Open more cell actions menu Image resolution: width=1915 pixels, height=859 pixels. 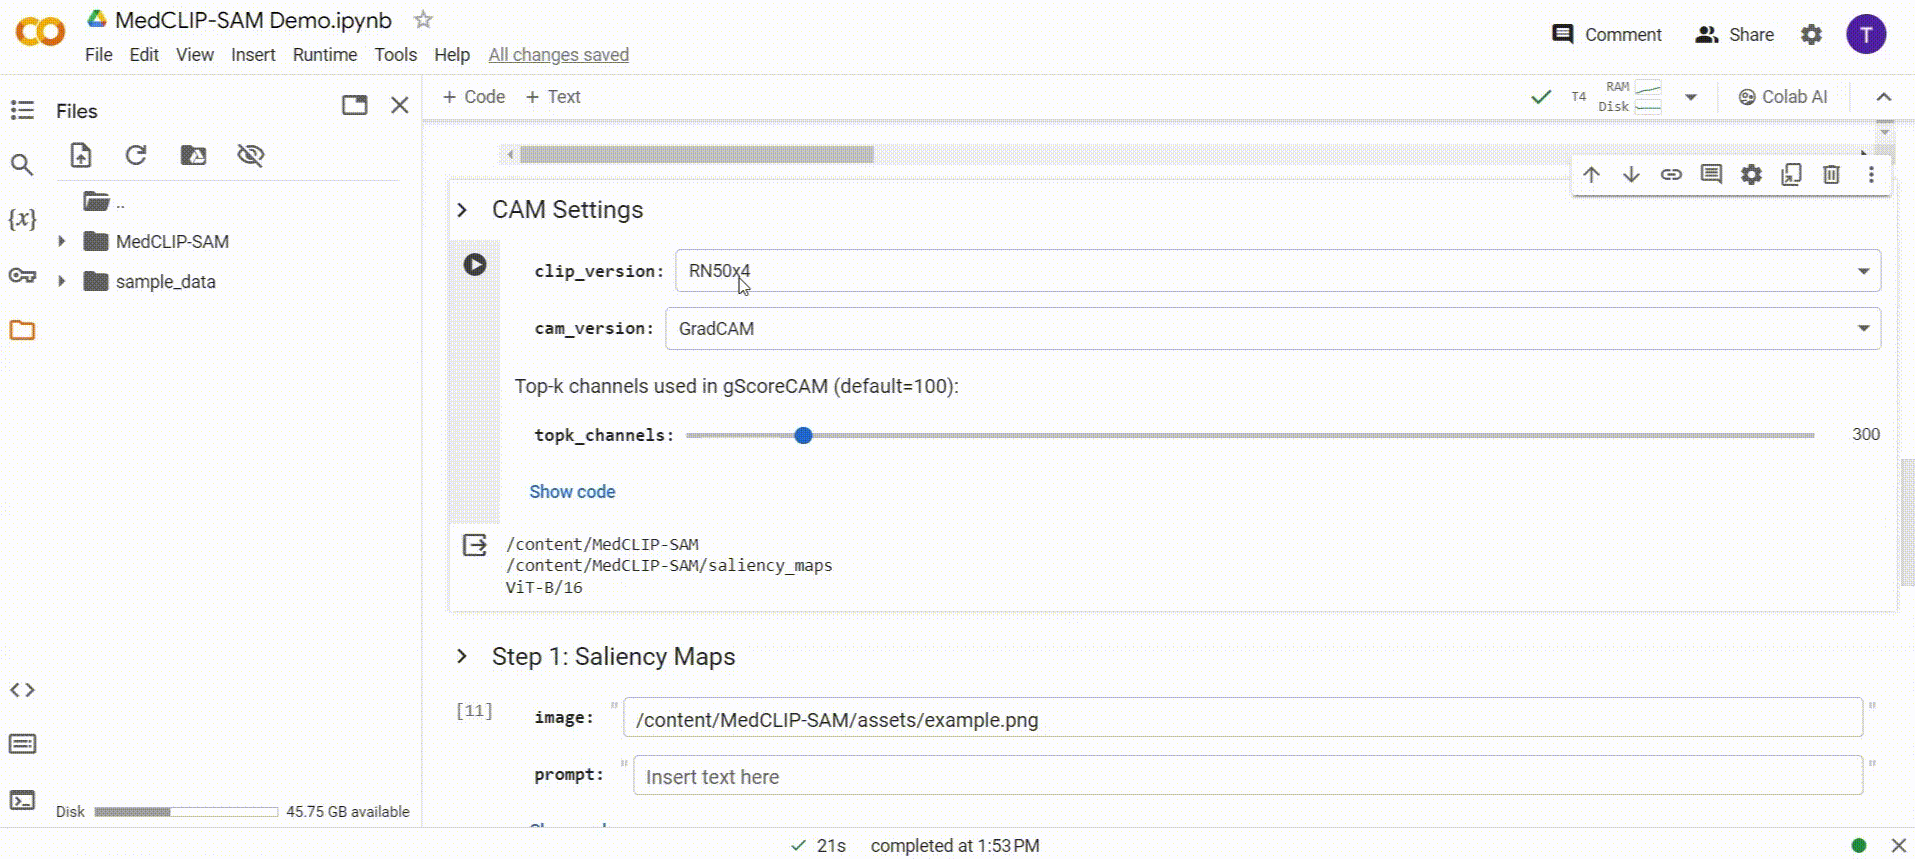pos(1871,175)
